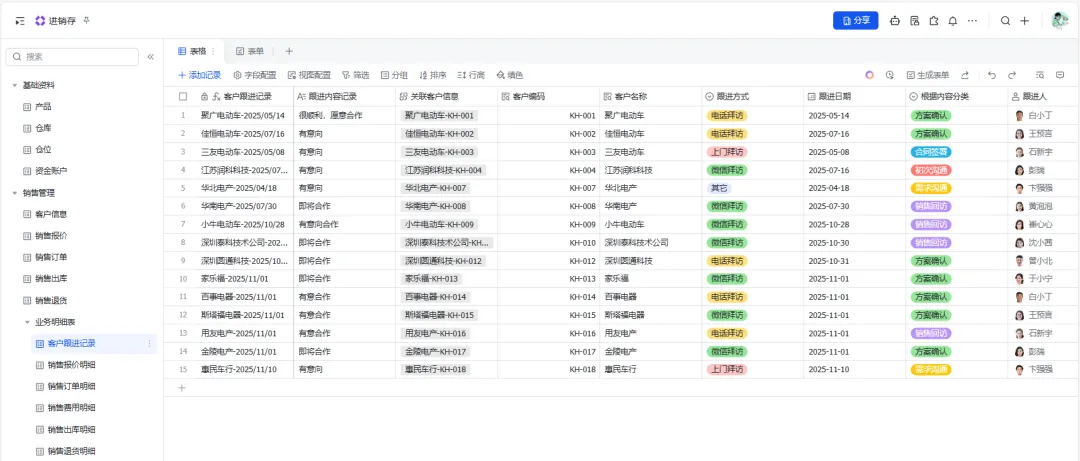Click the blue 分享 button

tap(855, 21)
